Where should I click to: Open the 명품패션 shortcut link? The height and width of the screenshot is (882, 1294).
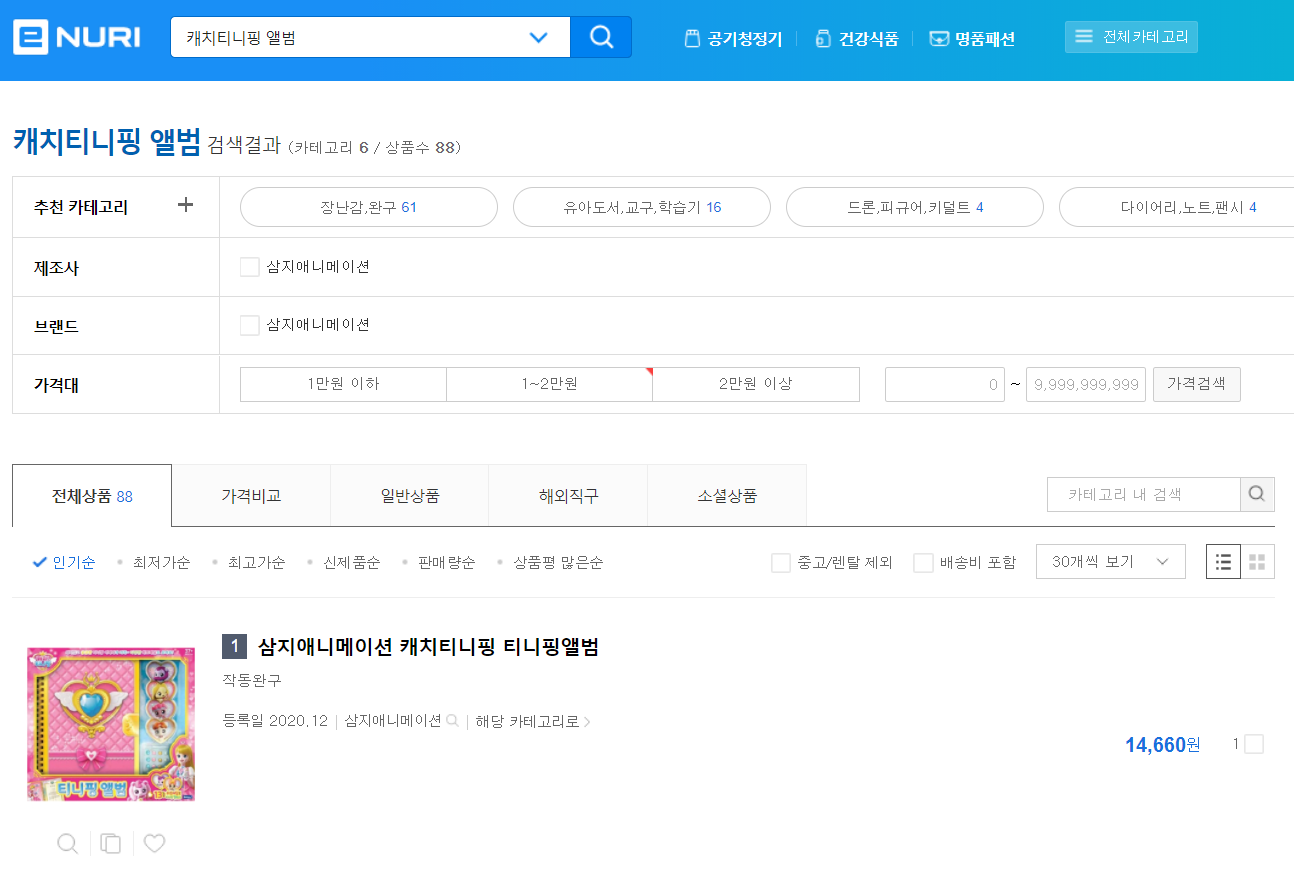[x=972, y=39]
